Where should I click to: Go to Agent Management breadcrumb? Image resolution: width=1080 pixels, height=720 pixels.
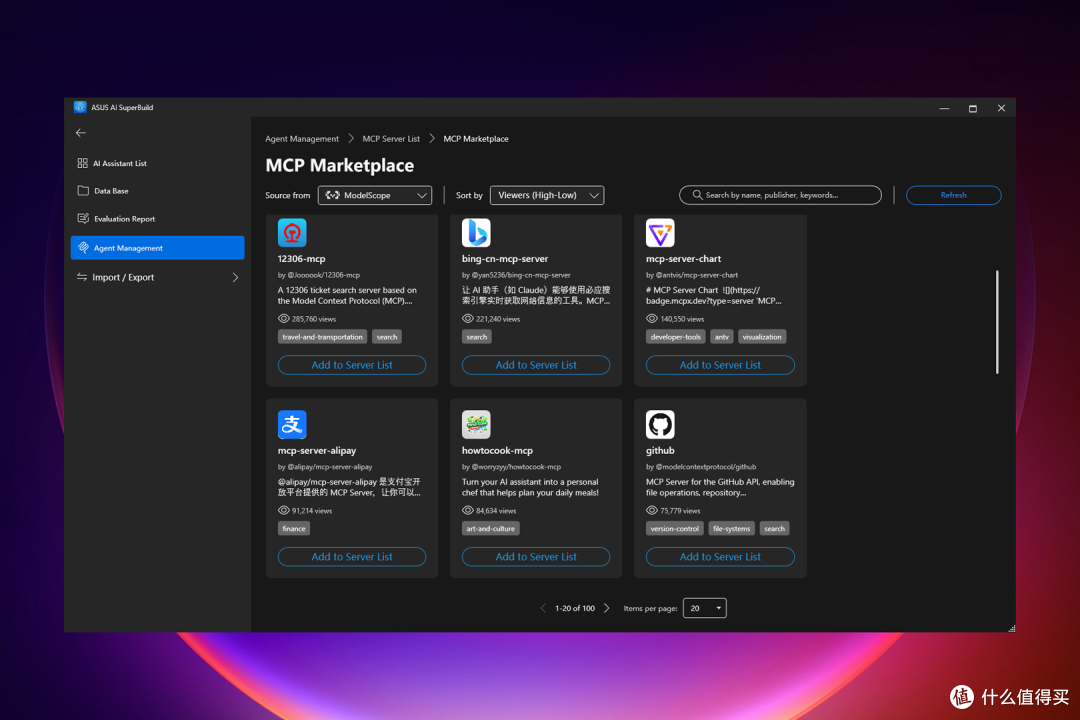302,138
